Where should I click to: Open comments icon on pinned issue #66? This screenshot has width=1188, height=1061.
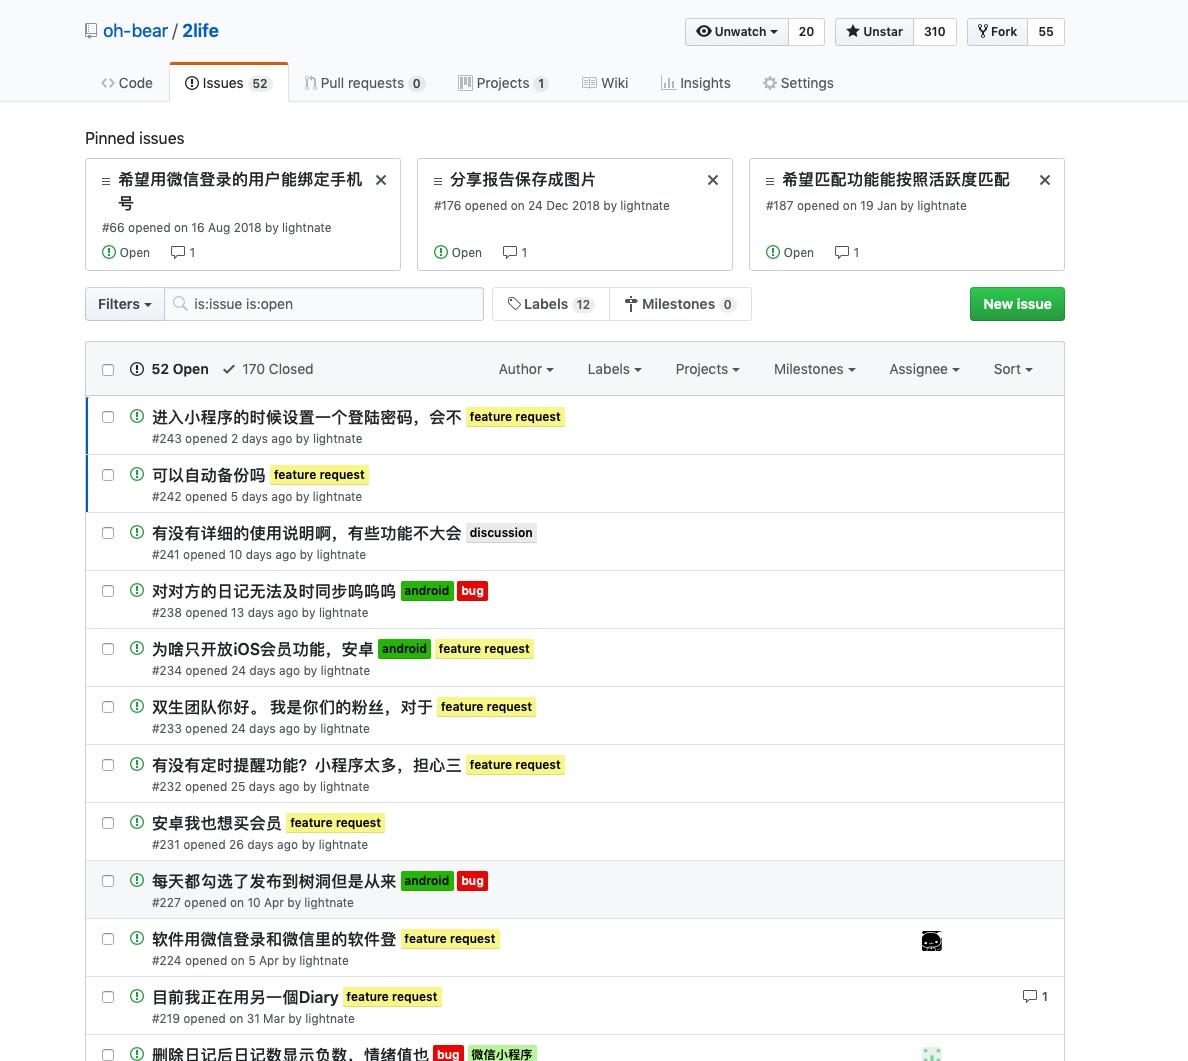point(178,252)
